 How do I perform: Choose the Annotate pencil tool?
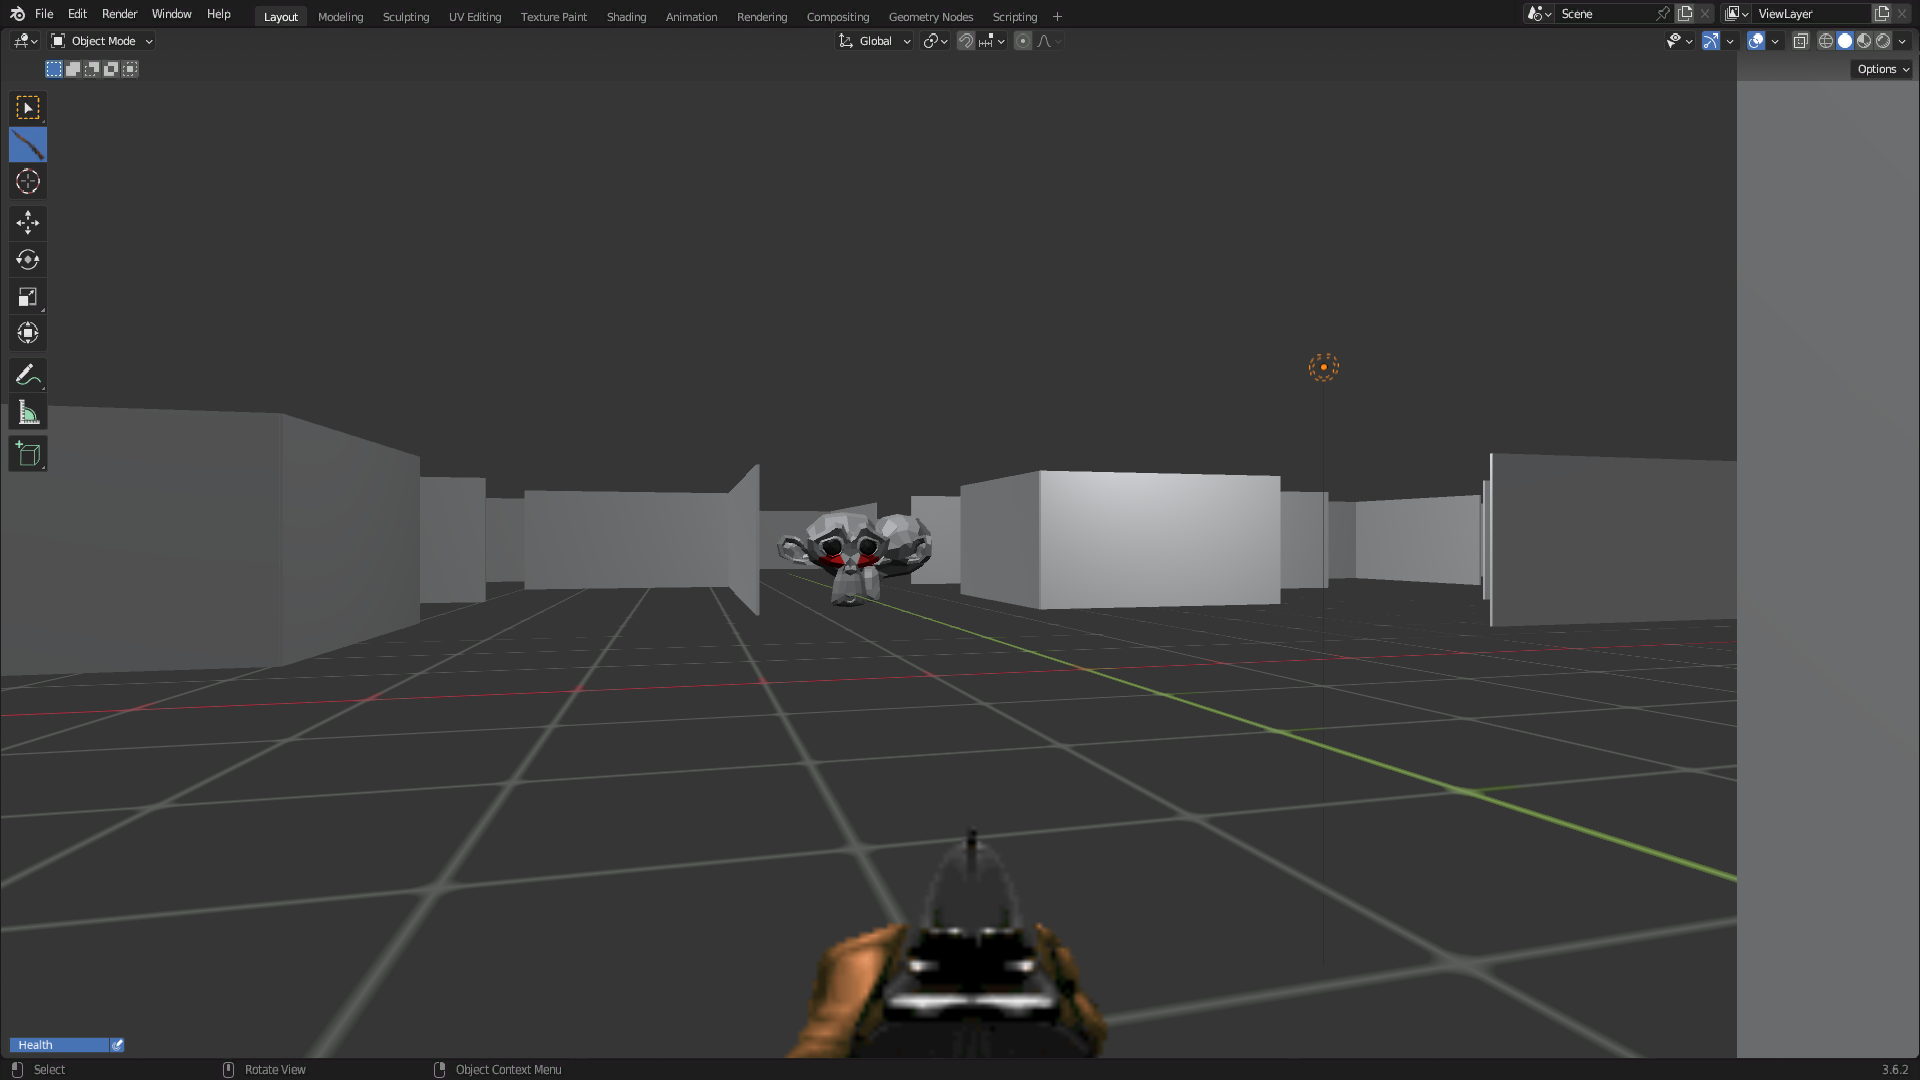(x=28, y=375)
